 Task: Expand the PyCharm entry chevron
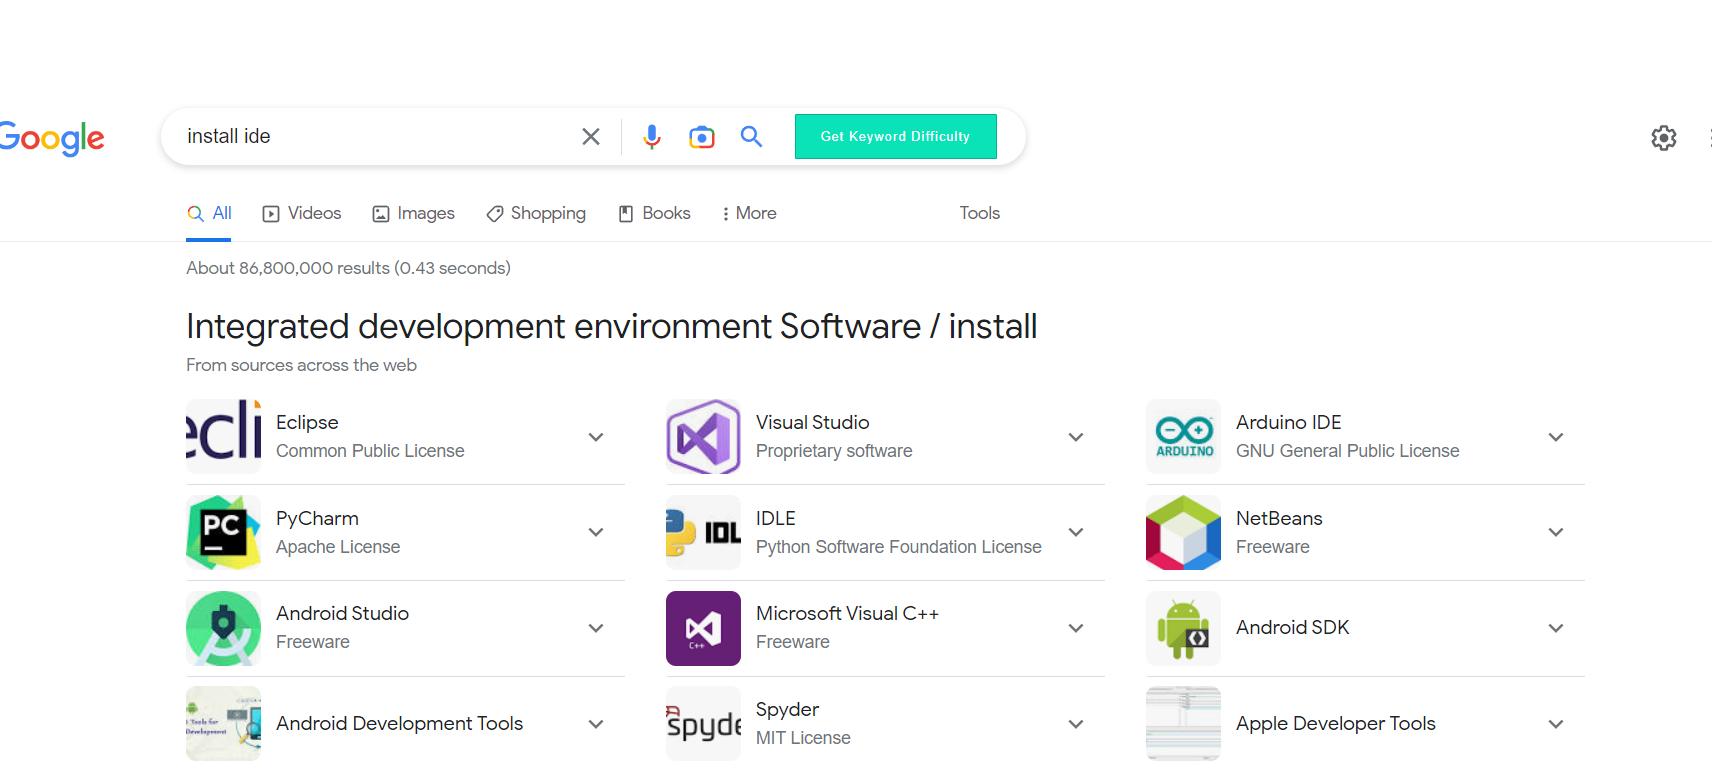tap(596, 532)
